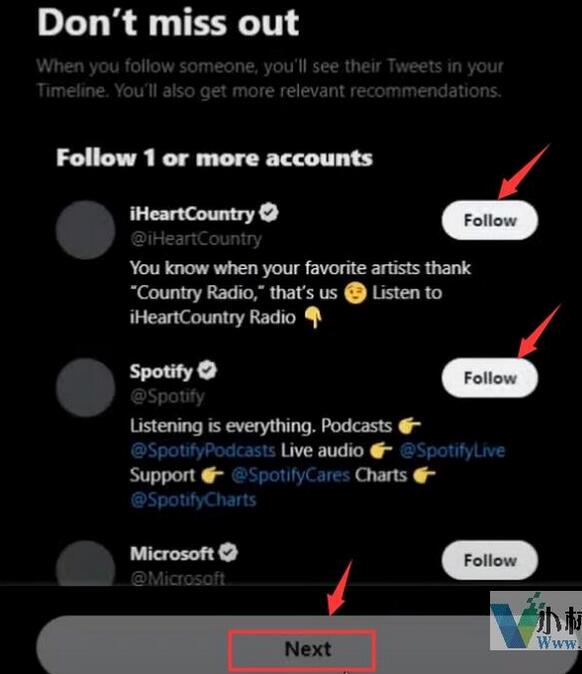Click the winking face emoji

355,293
